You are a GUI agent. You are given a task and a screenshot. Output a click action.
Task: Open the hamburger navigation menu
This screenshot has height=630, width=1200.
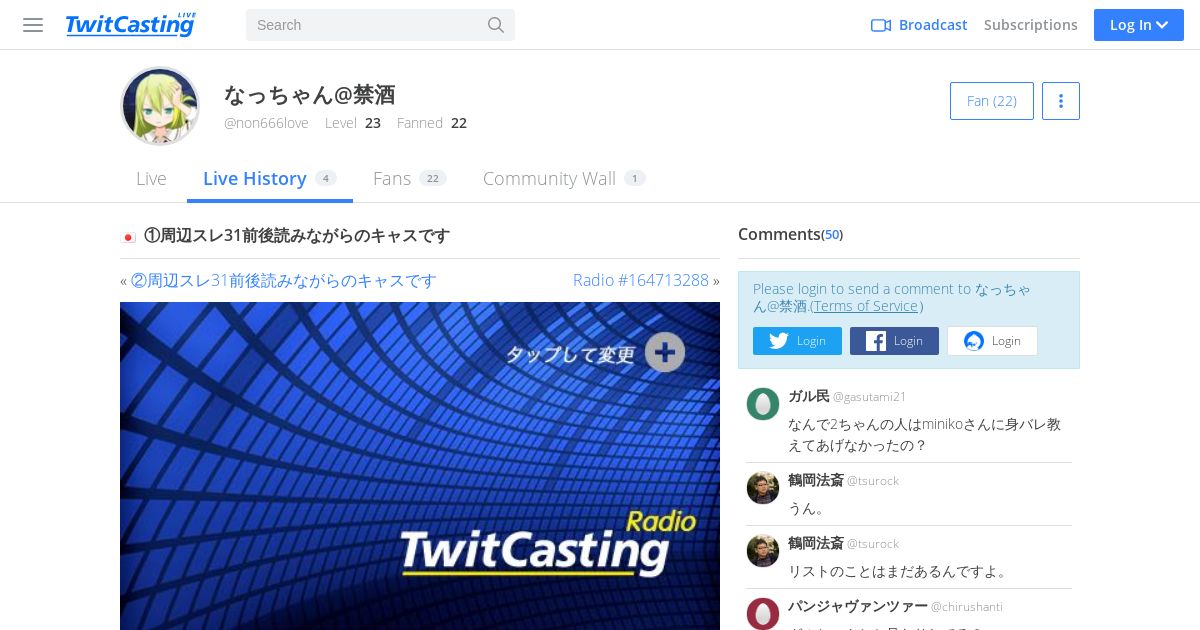pos(33,25)
